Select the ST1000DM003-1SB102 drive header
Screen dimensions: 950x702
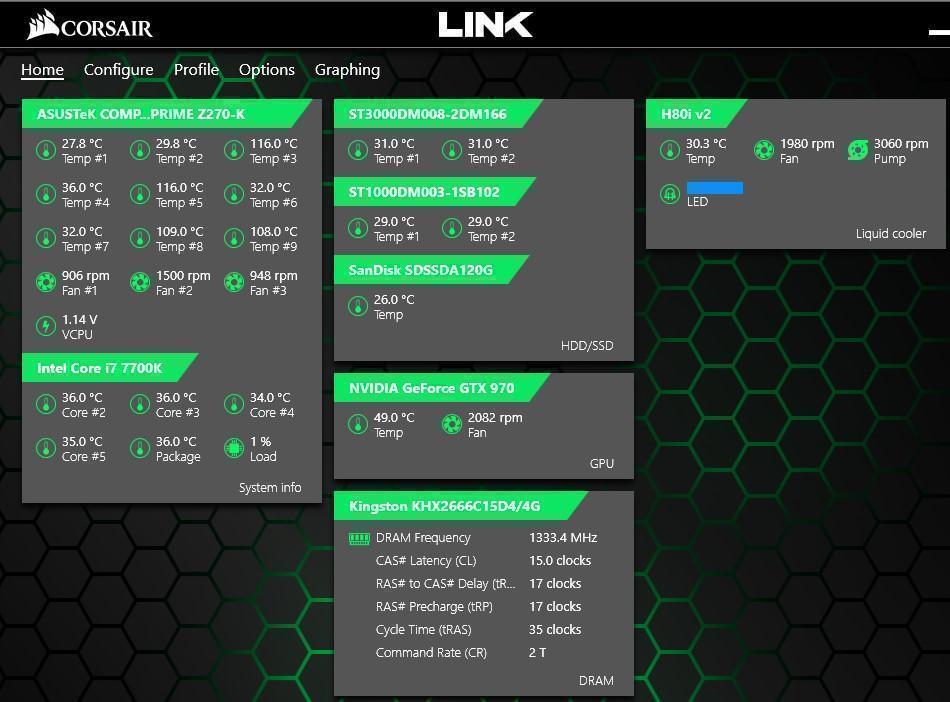[x=435, y=192]
